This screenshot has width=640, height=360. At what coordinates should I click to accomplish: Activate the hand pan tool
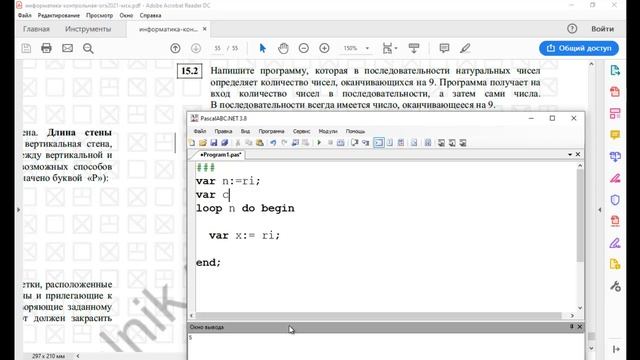pos(283,48)
